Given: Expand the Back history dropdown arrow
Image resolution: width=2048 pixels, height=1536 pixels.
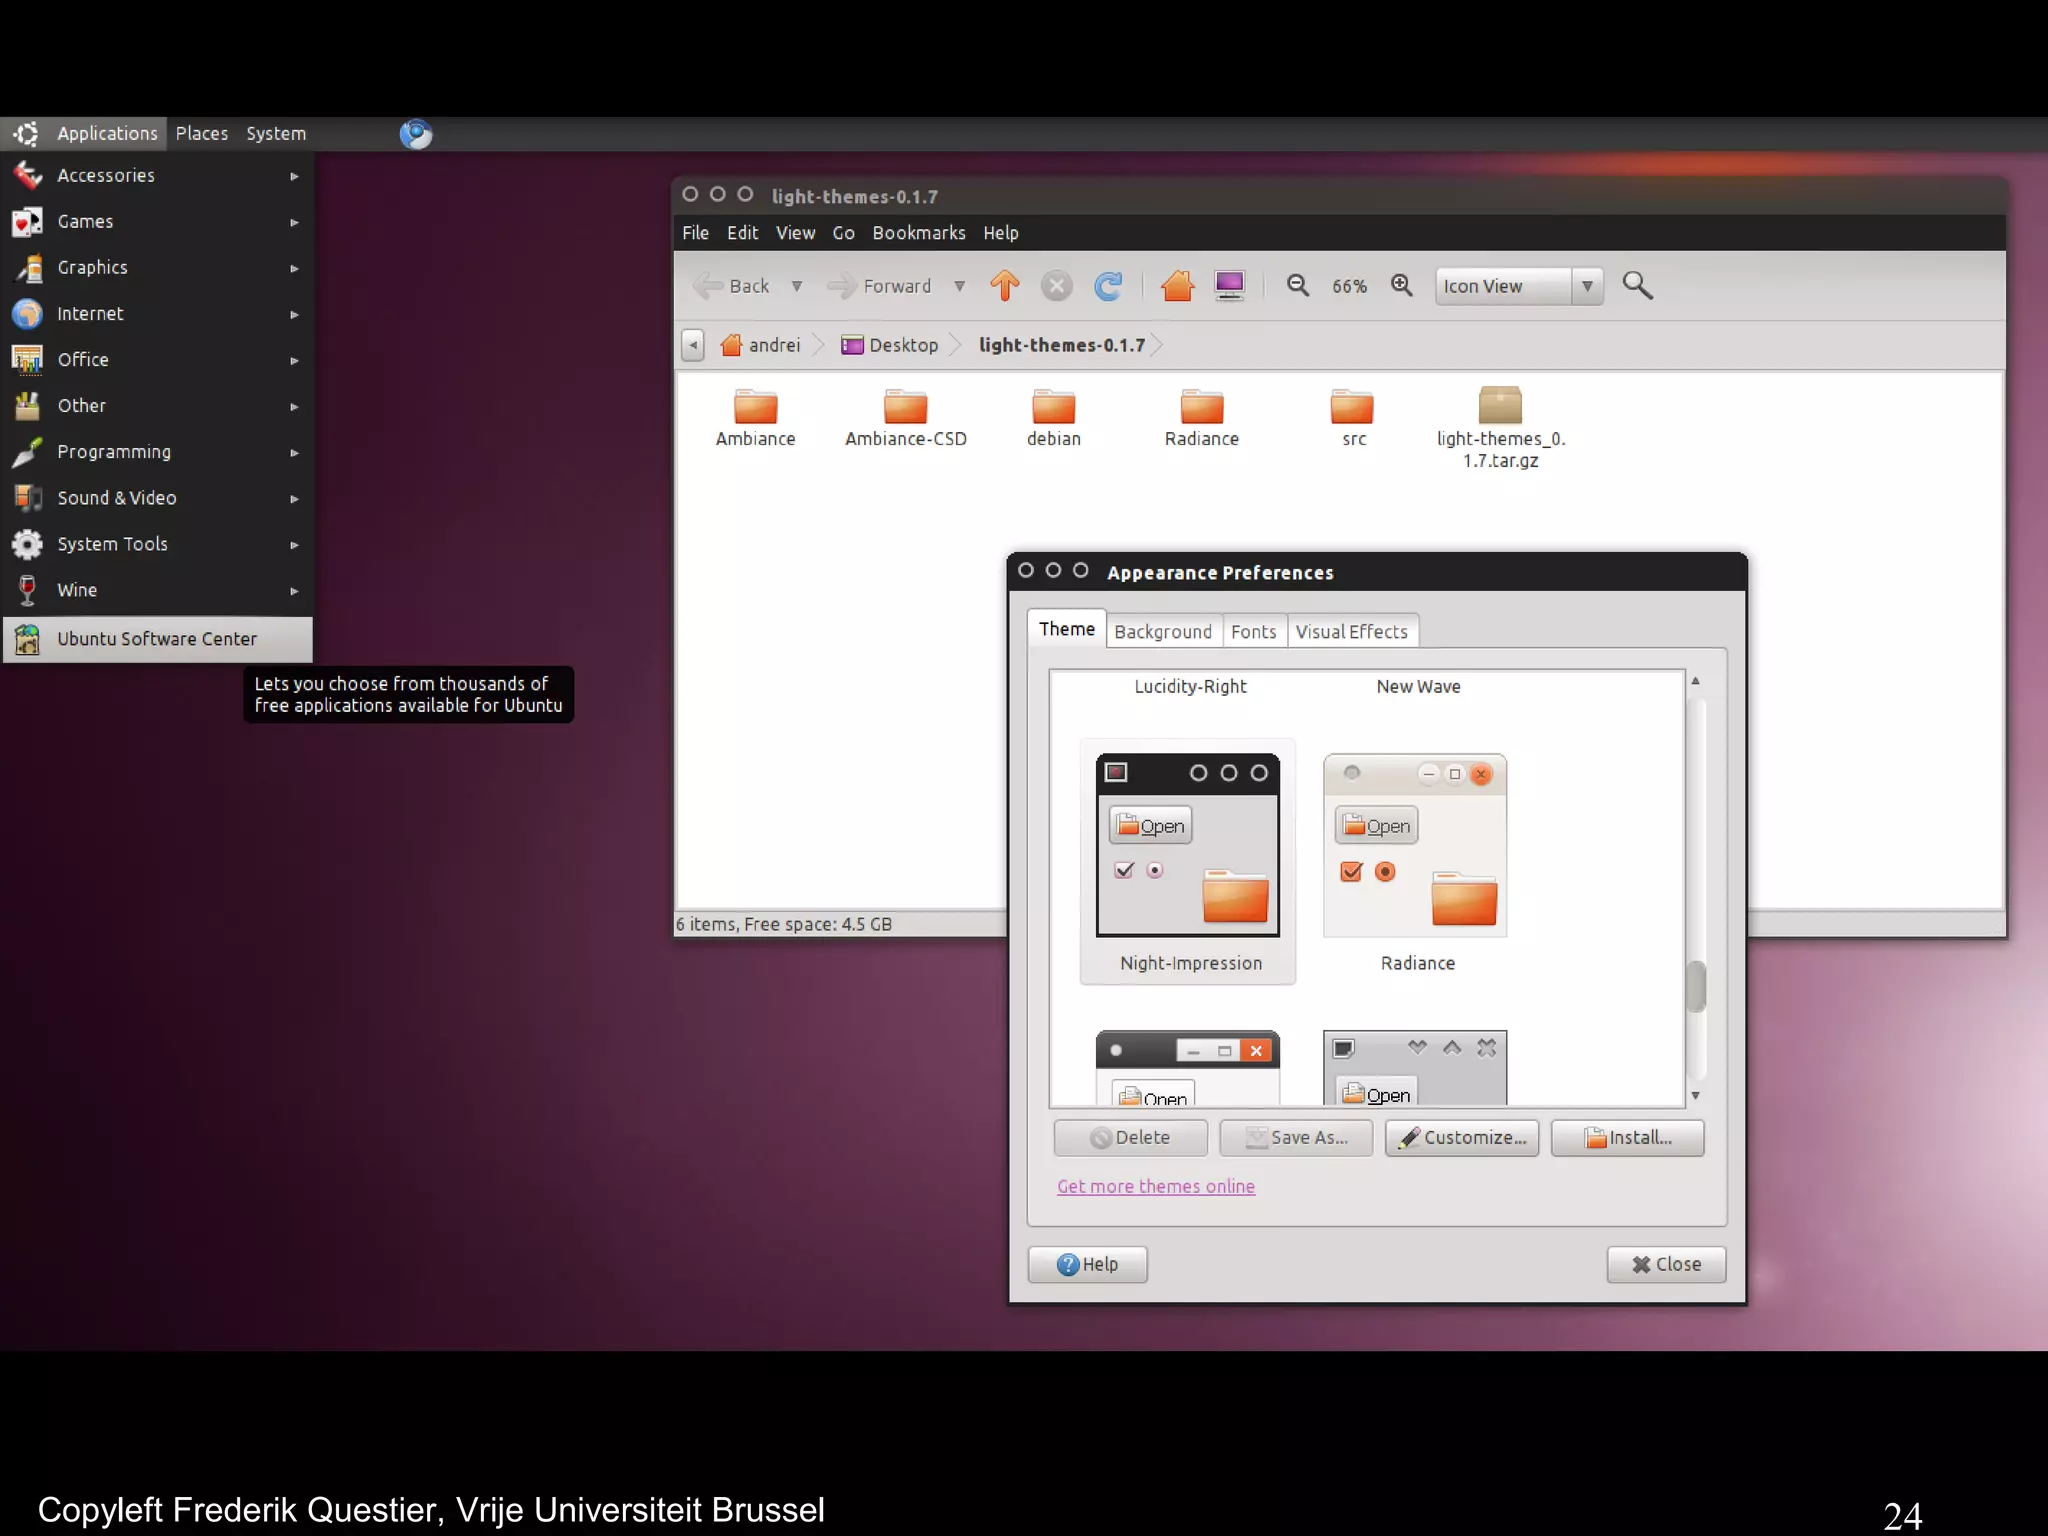Looking at the screenshot, I should [x=797, y=286].
